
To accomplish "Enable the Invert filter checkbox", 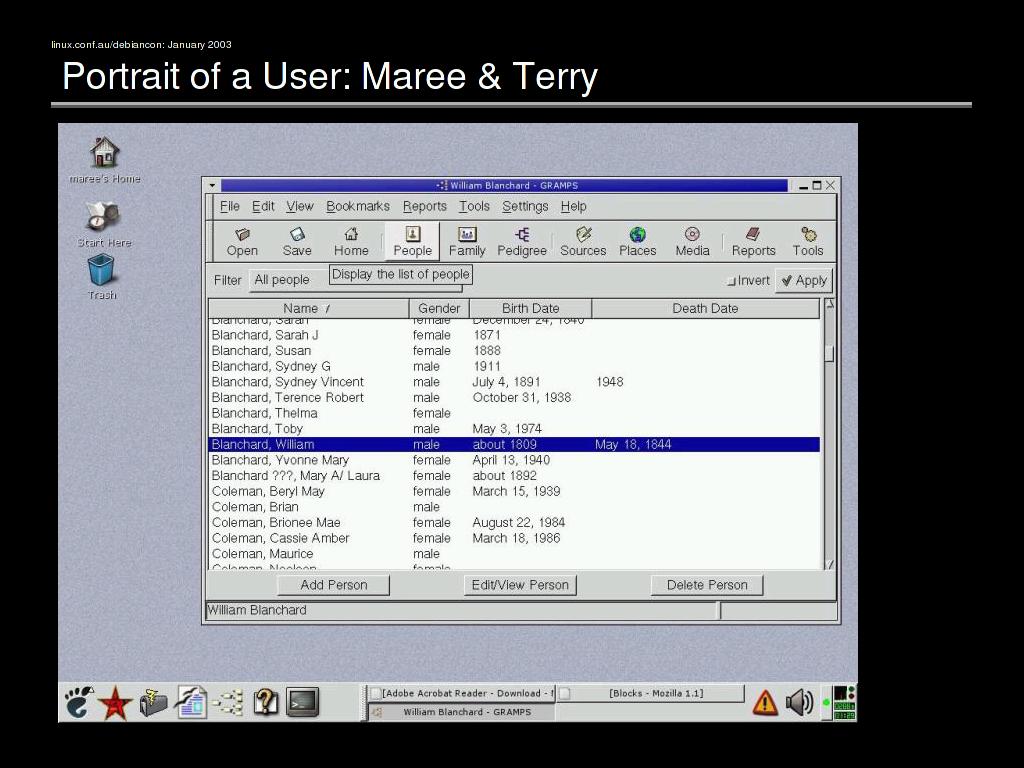I will [x=731, y=281].
